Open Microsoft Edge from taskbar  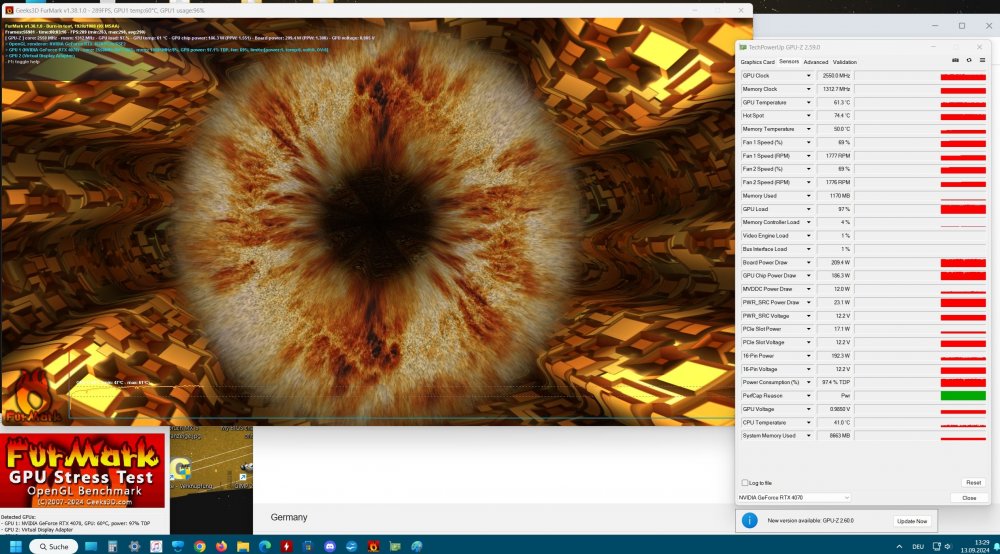[265, 546]
